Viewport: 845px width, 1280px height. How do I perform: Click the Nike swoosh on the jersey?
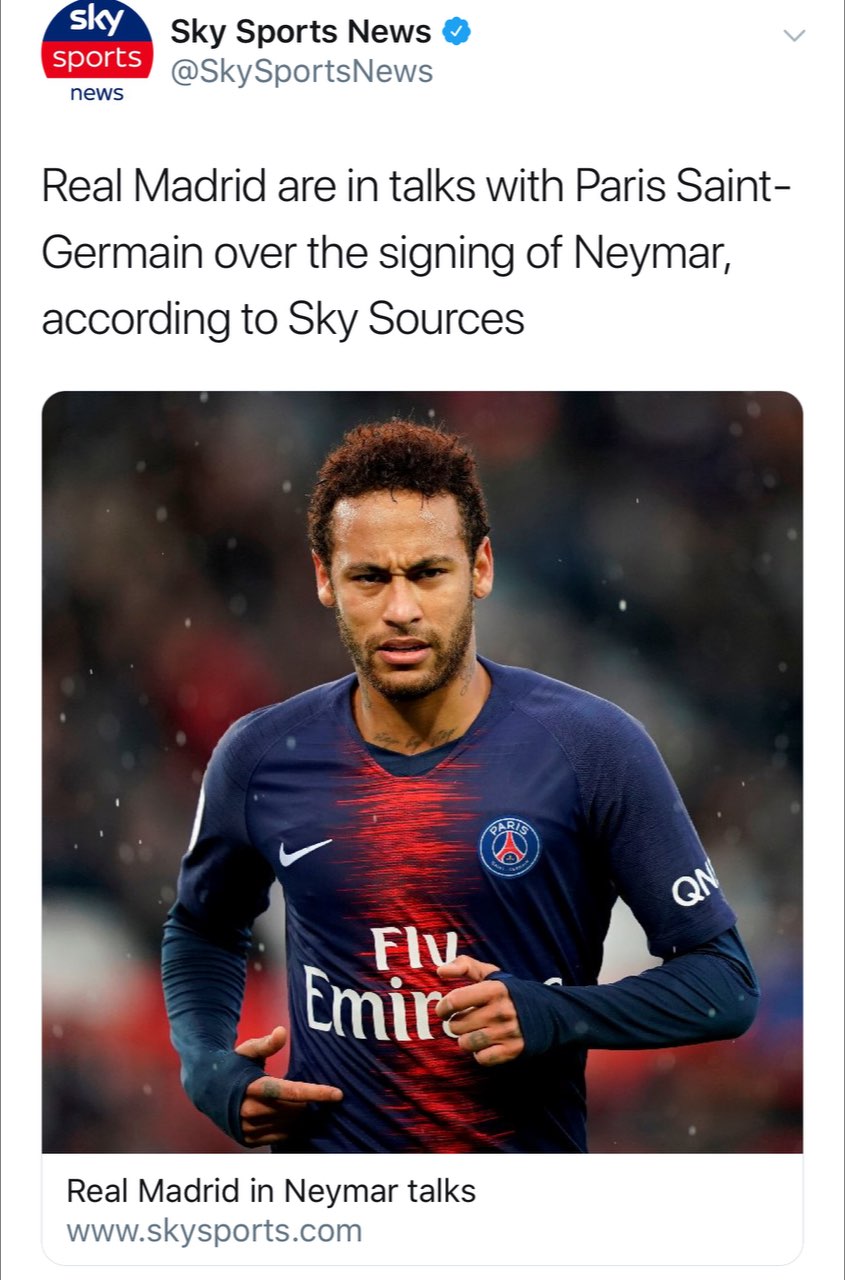pyautogui.click(x=304, y=852)
